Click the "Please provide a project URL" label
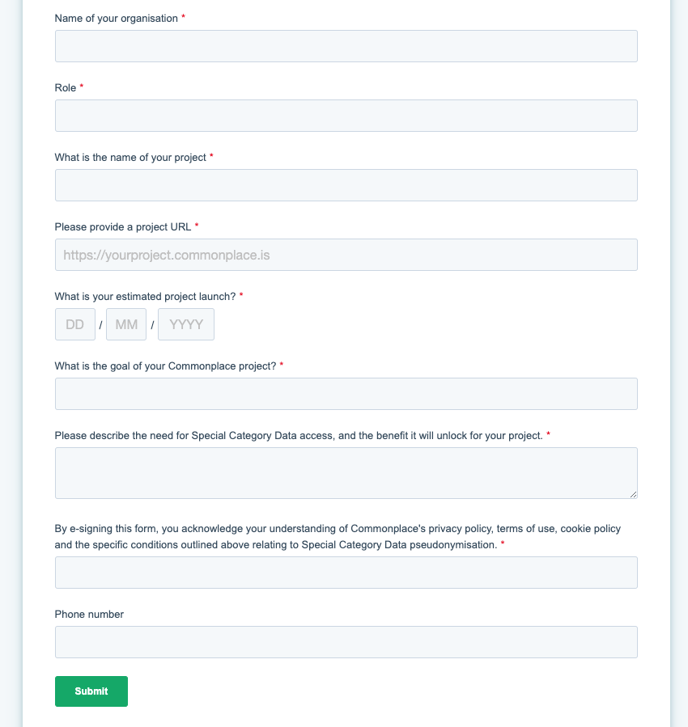688x727 pixels. (x=123, y=227)
